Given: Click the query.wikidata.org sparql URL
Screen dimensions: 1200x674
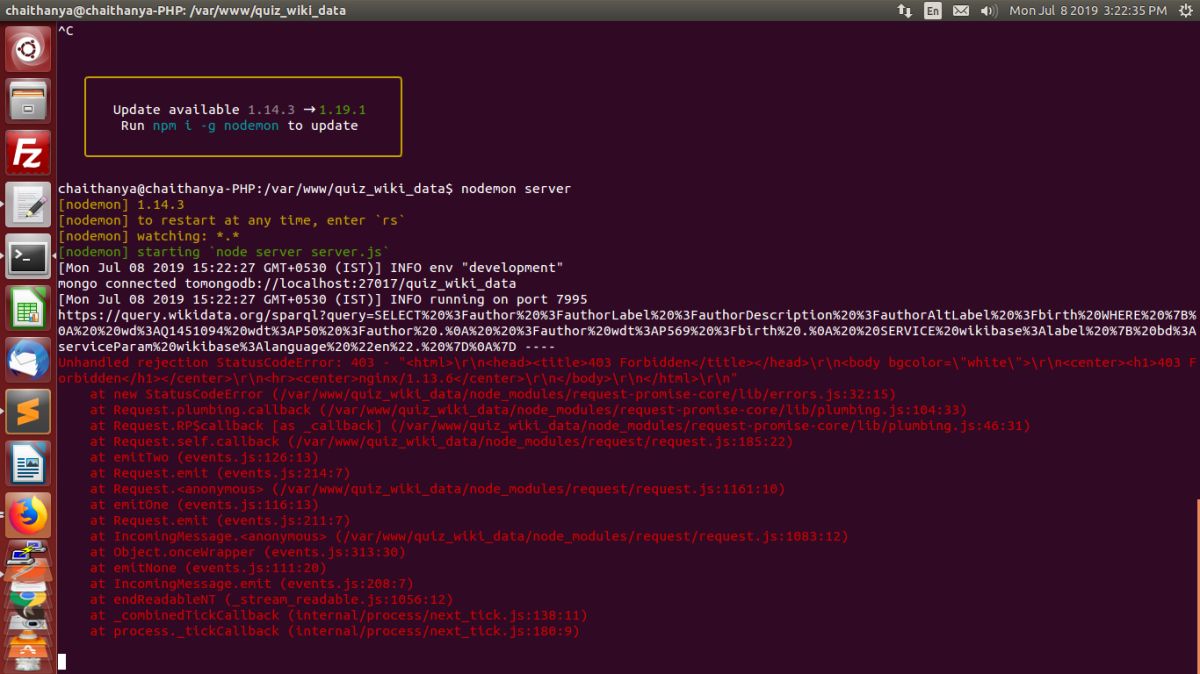Looking at the screenshot, I should pos(627,331).
